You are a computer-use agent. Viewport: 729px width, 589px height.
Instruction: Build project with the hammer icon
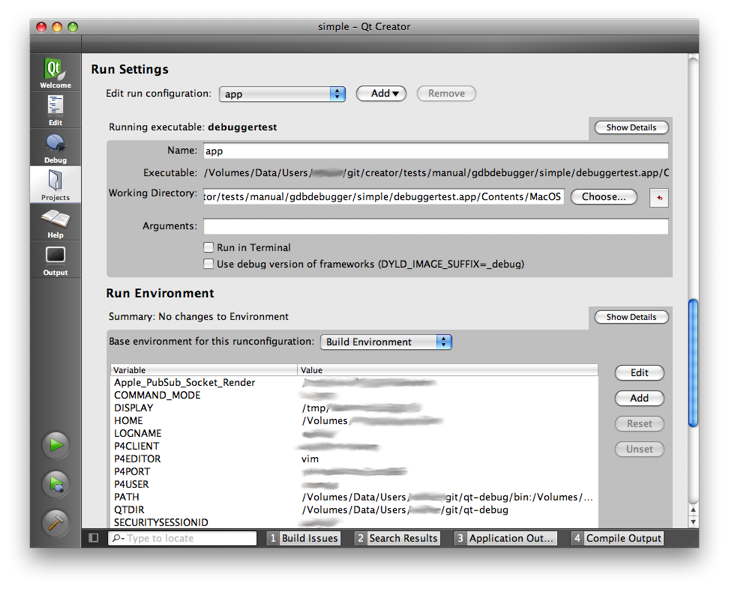click(x=56, y=523)
